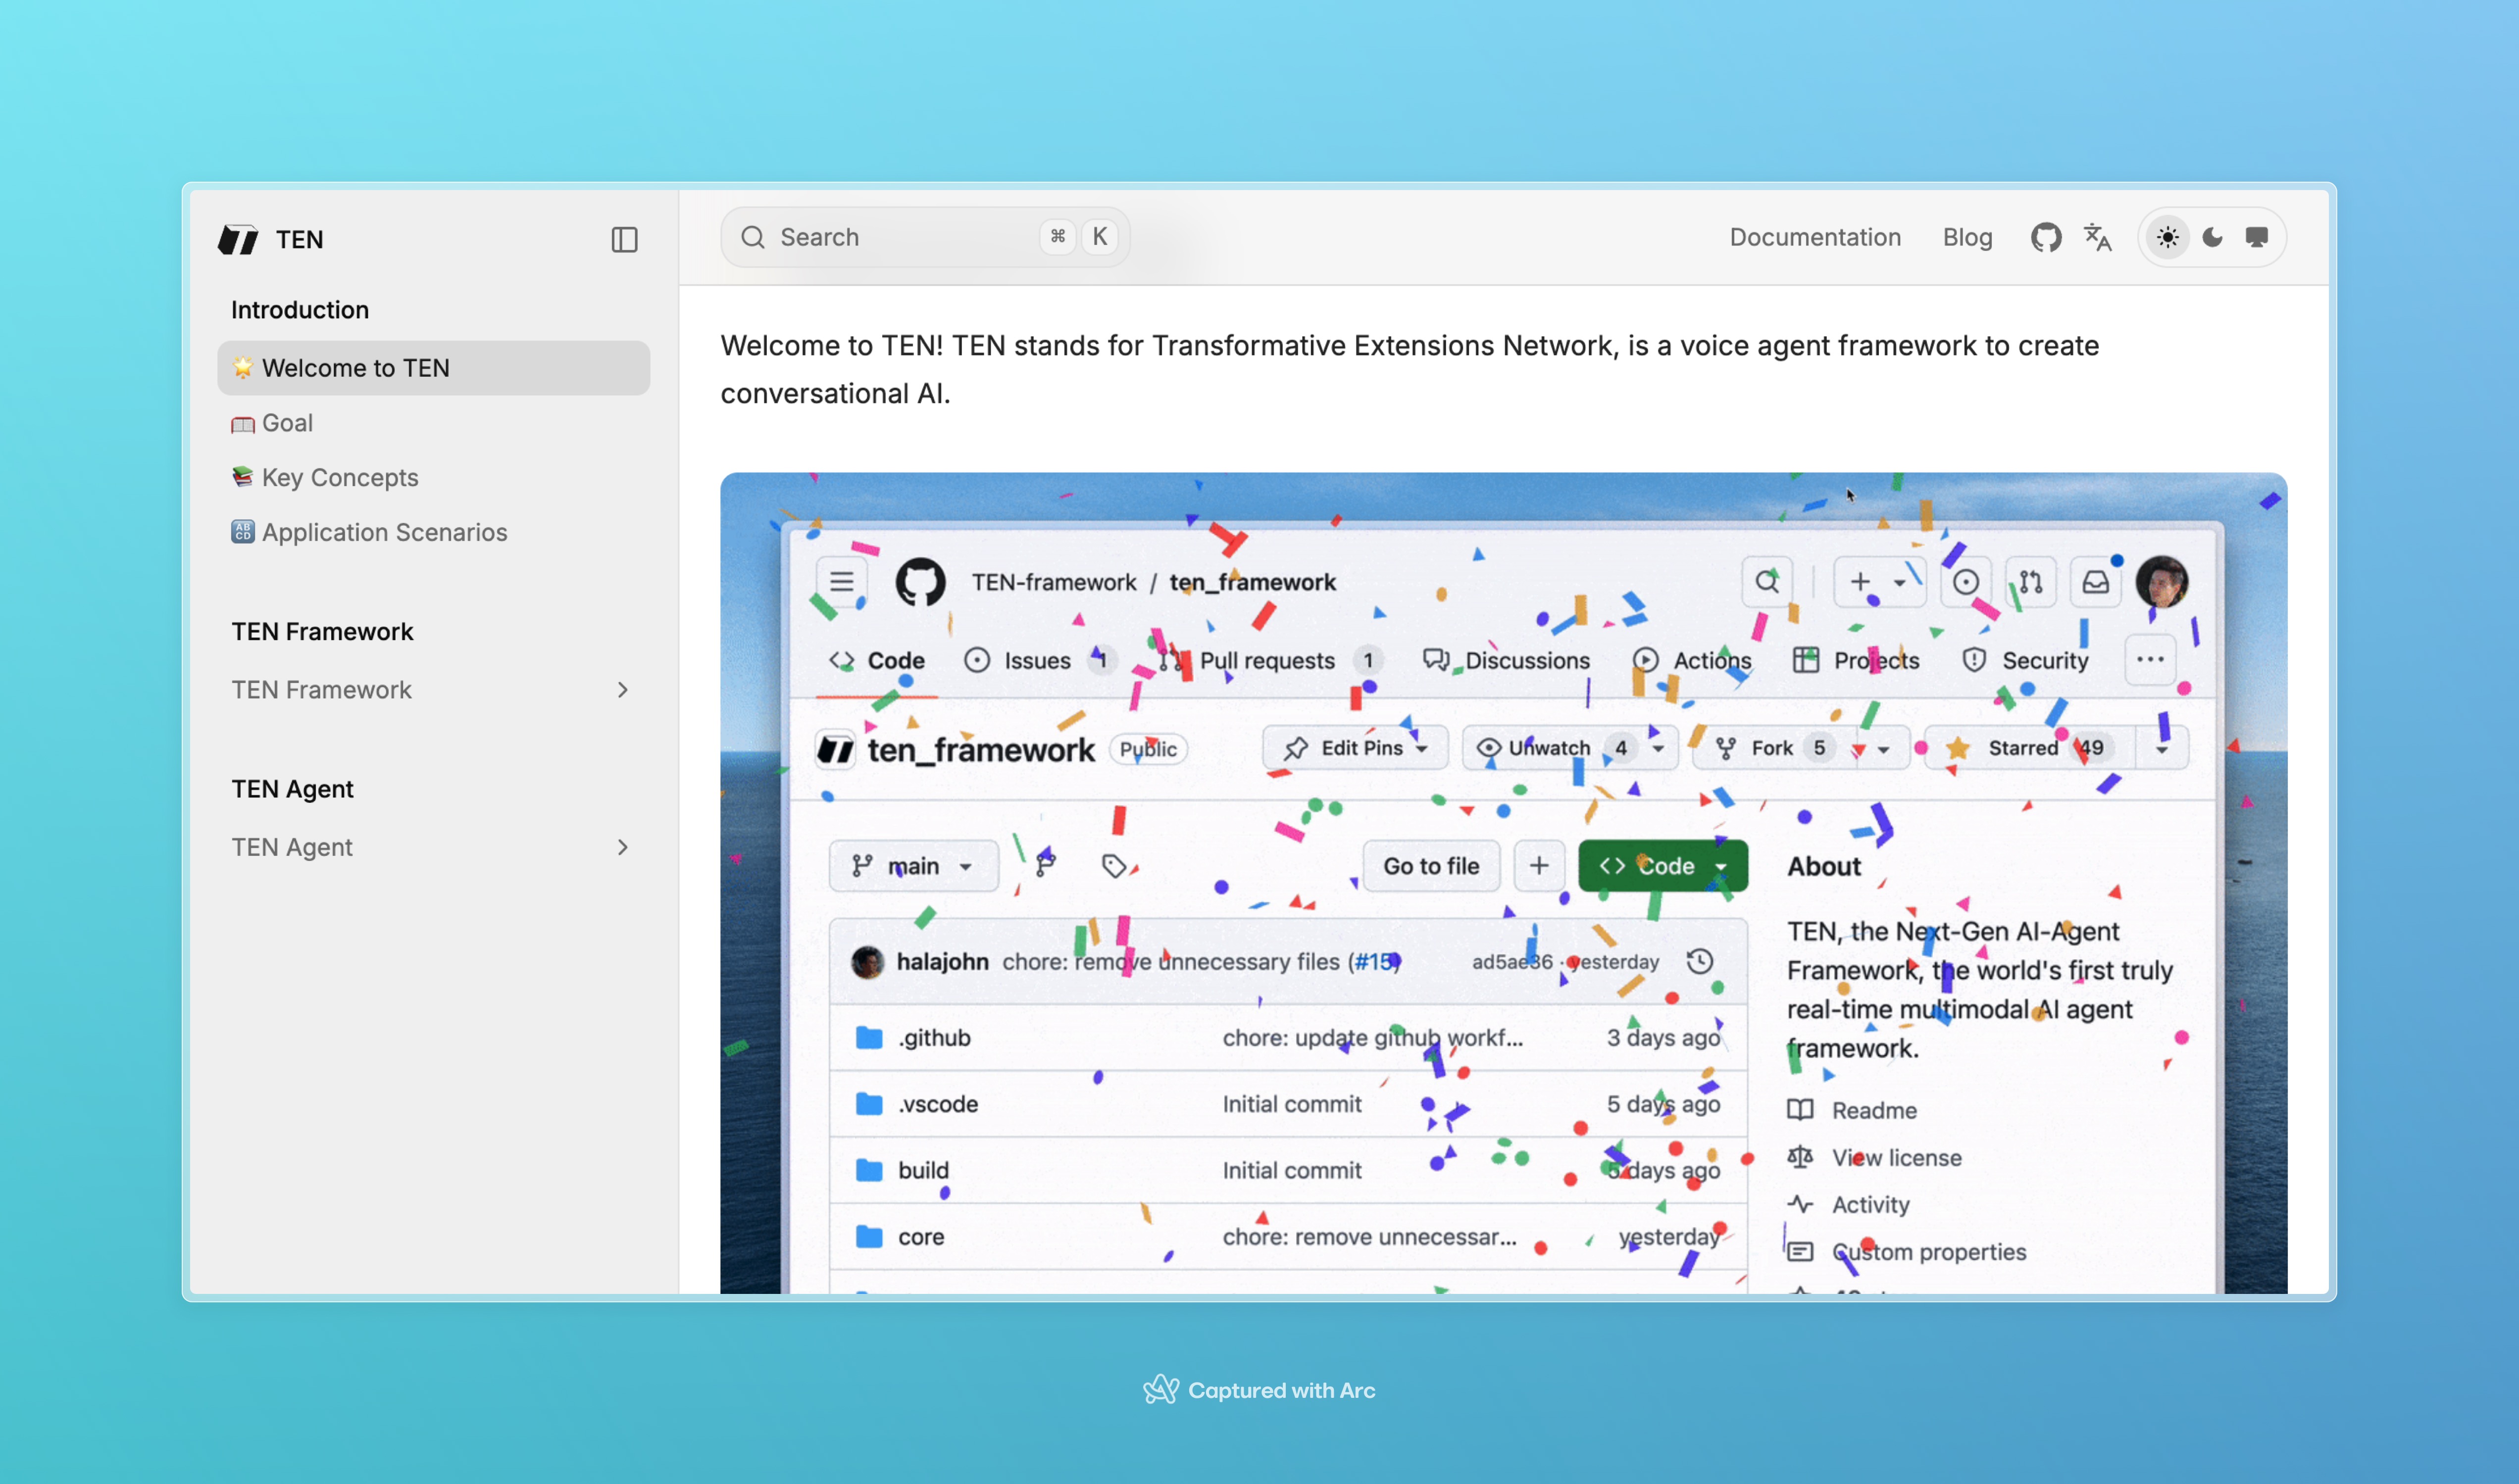Expand the TEN Framework section chevron
Screen dimensions: 2519x1484
[x=622, y=690]
